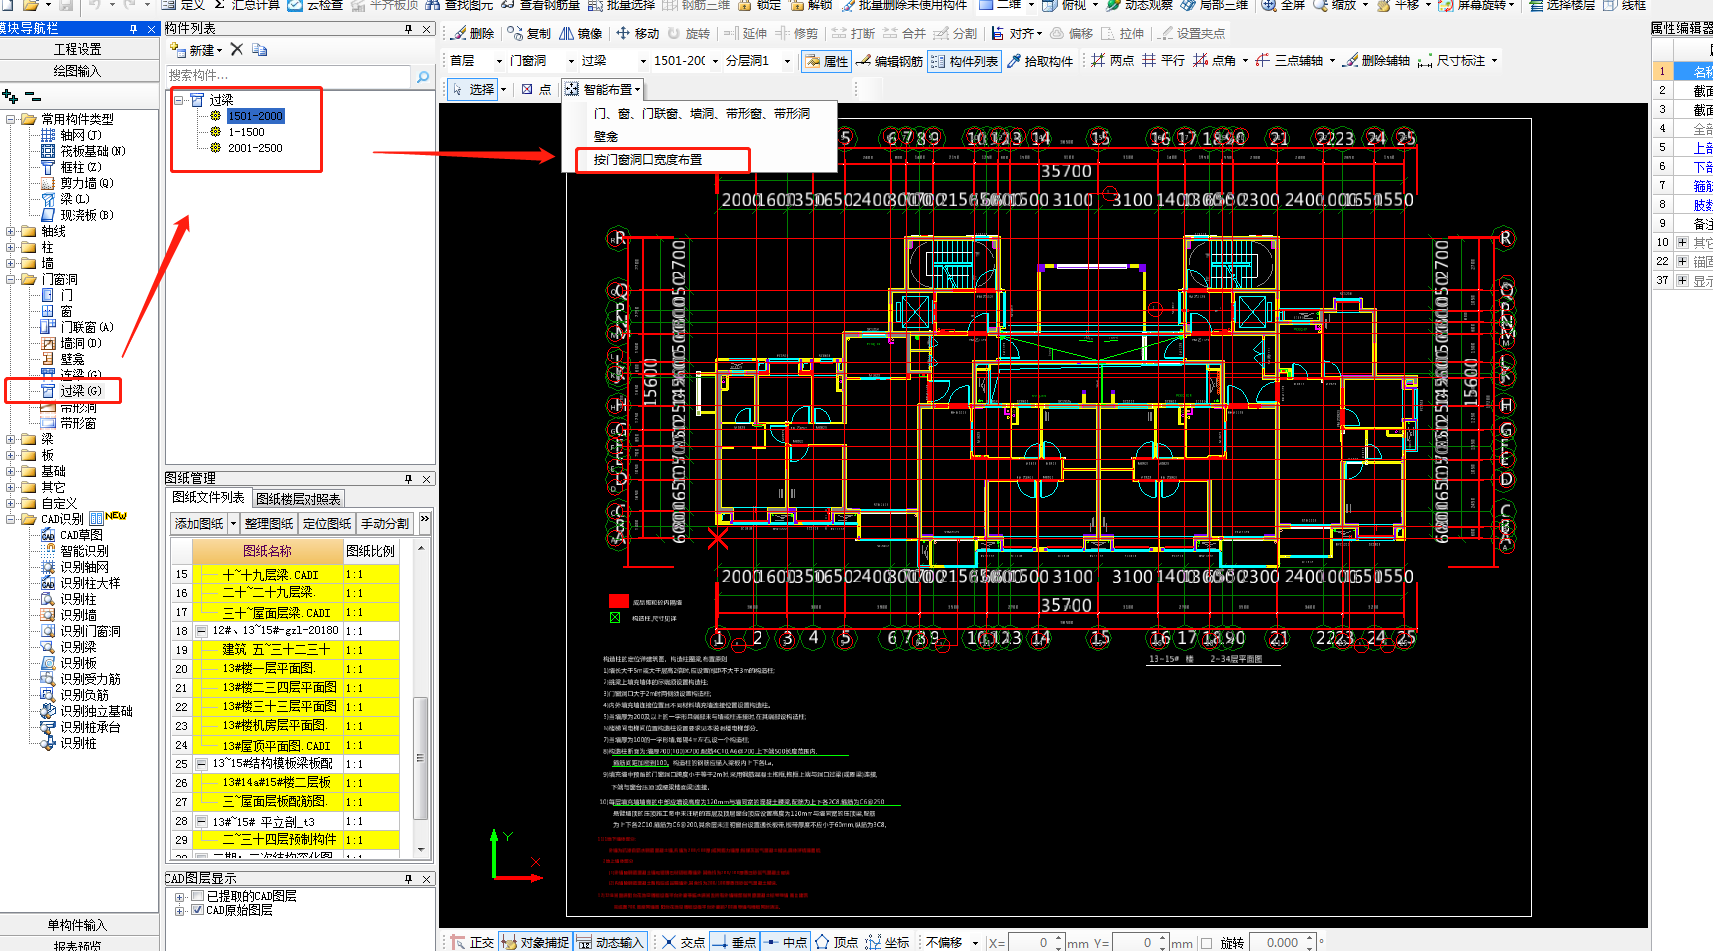Viewport: 1713px width, 951px height.
Task: Activate the 选择 (select) pointer tool
Action: (x=473, y=89)
